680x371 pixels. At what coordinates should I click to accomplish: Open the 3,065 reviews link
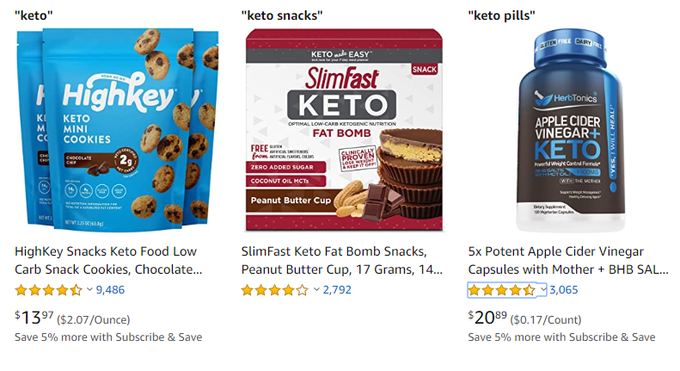click(x=564, y=290)
